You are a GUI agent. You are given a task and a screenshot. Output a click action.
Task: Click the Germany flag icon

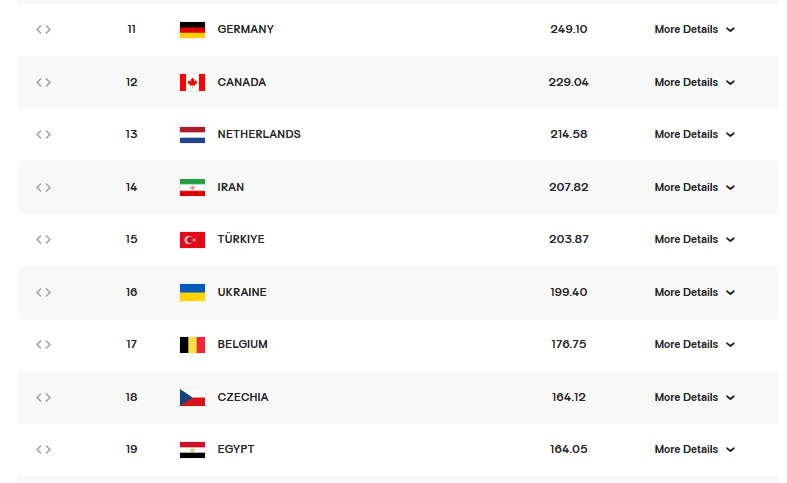pyautogui.click(x=192, y=30)
